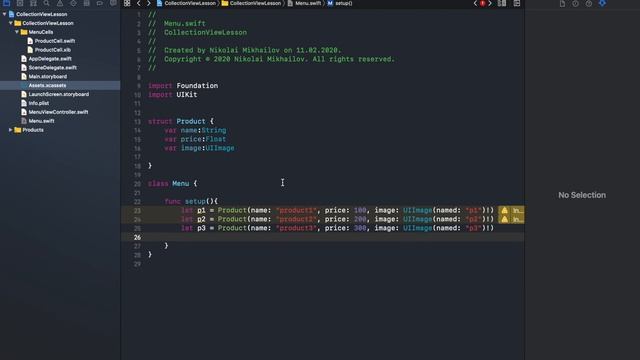Open Info.plist file
Viewport: 640px width, 360px height.
[x=39, y=103]
